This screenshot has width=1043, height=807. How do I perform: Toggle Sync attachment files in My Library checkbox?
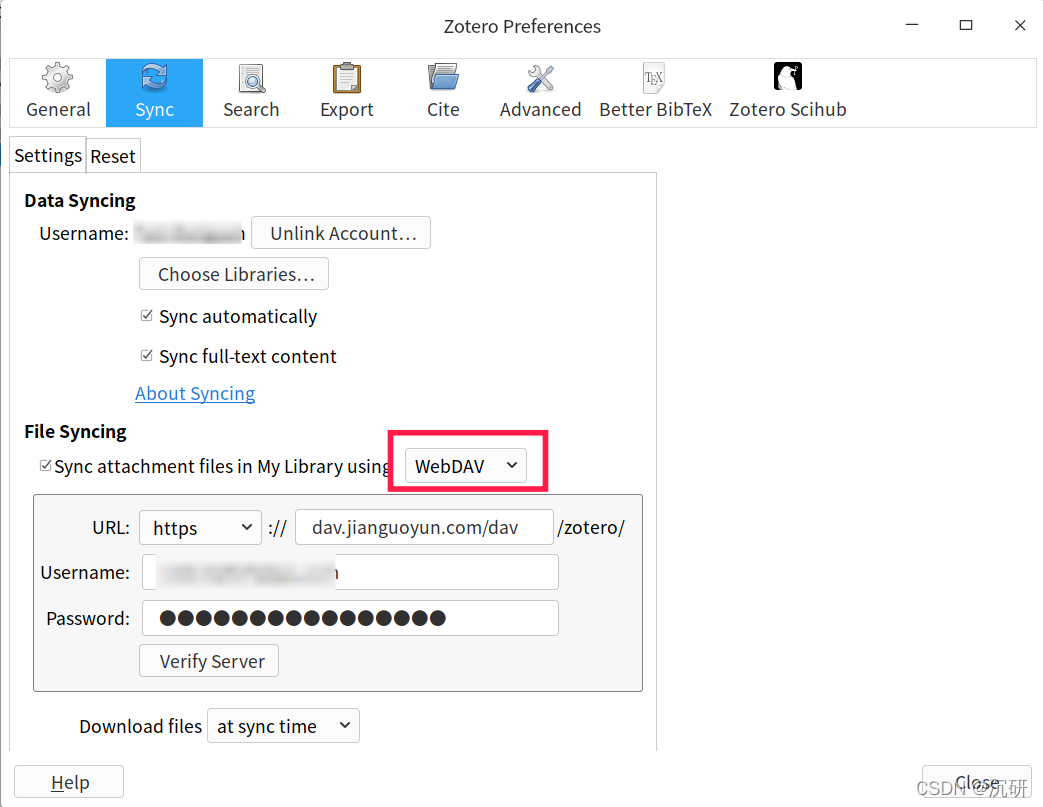coord(45,466)
